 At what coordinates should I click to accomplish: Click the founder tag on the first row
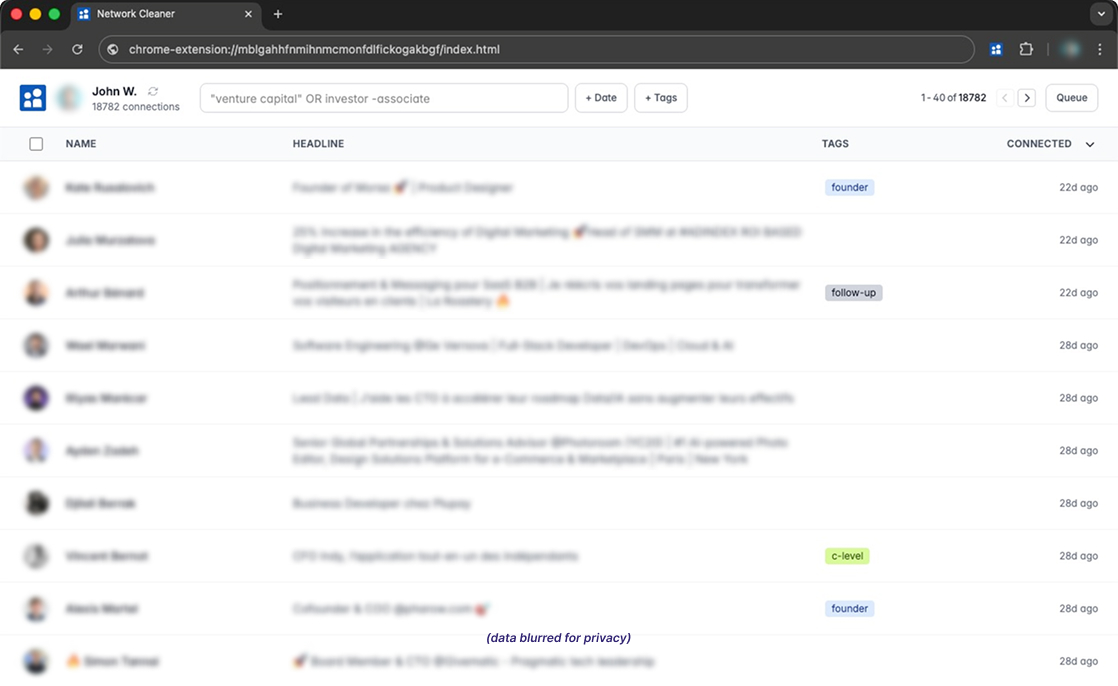849,187
